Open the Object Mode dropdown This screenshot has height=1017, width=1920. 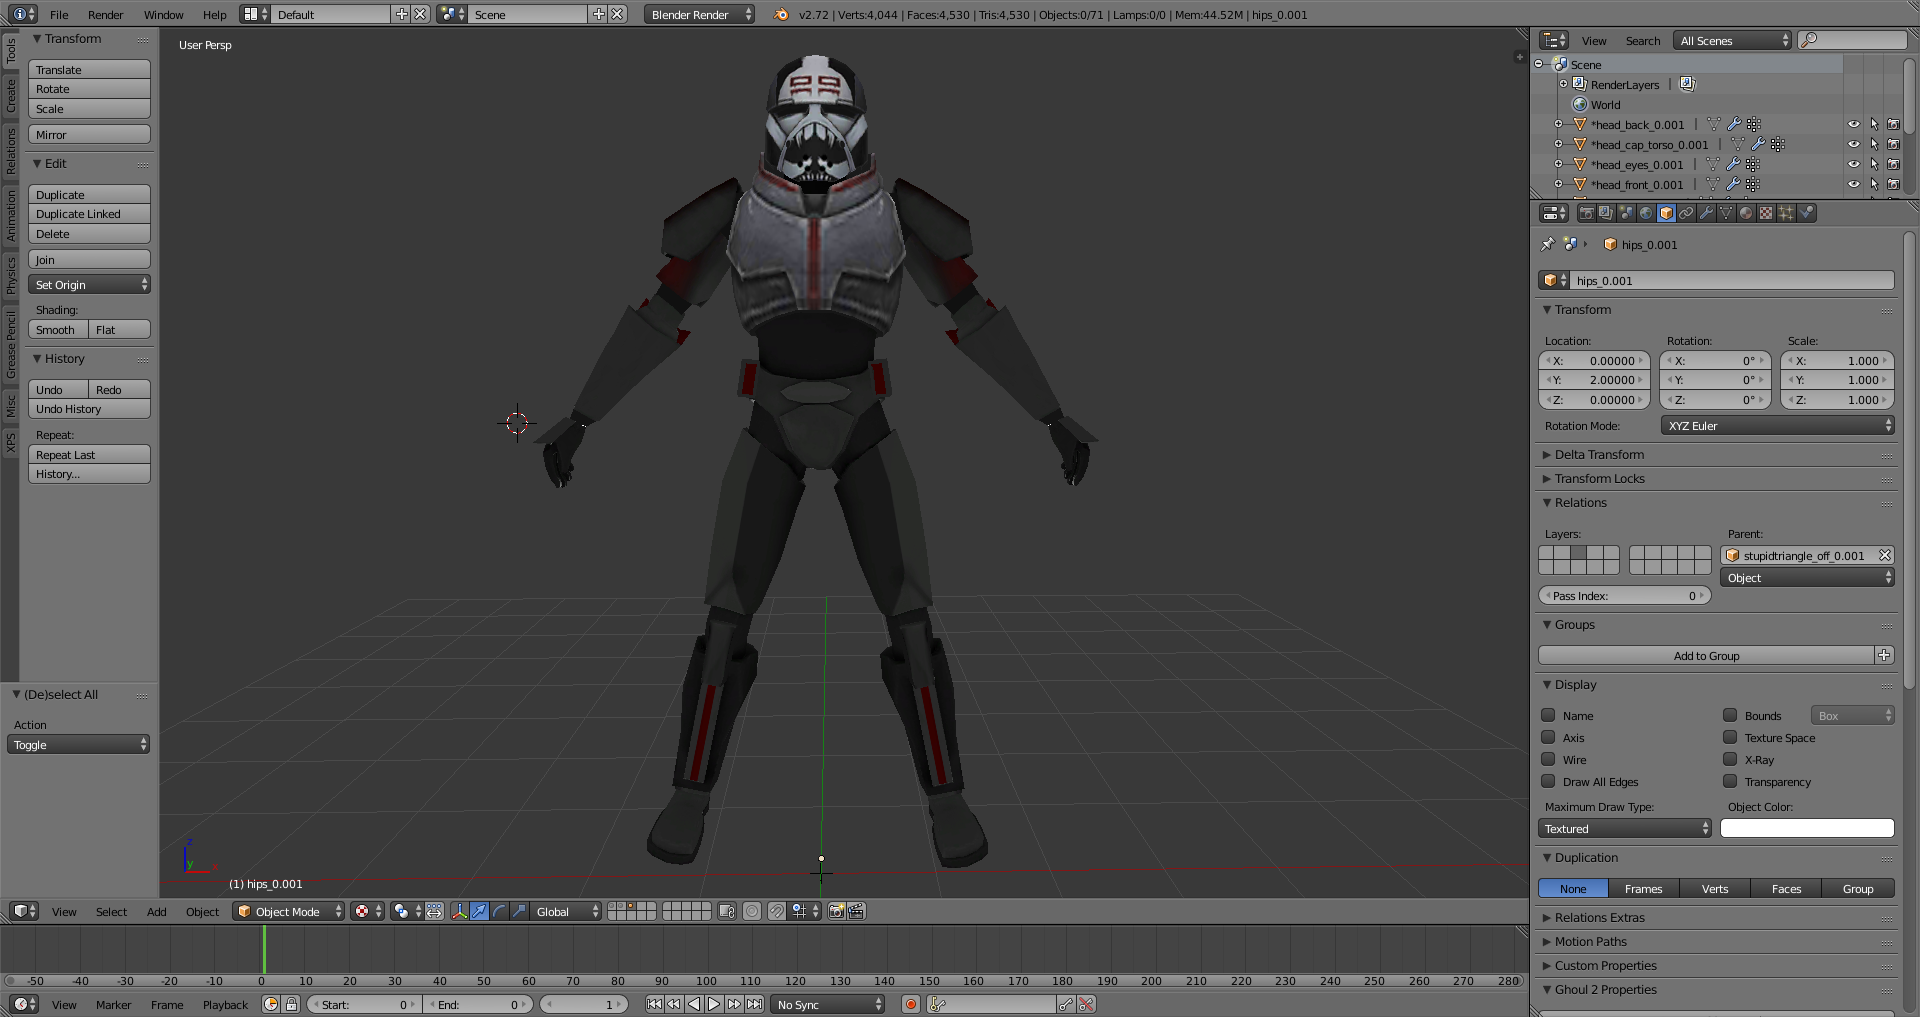point(289,911)
